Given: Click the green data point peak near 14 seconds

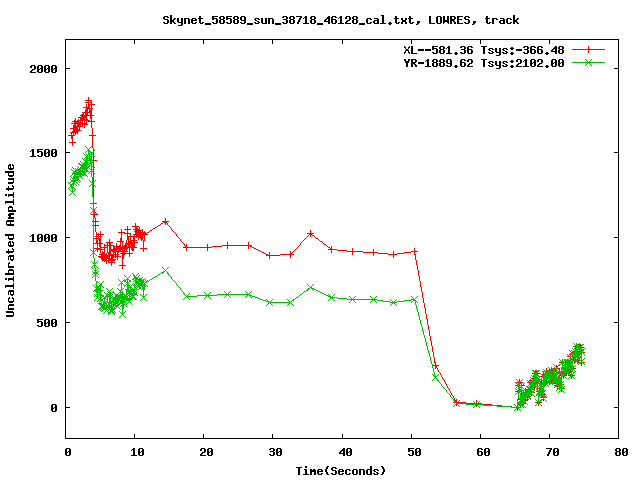Looking at the screenshot, I should pyautogui.click(x=165, y=270).
